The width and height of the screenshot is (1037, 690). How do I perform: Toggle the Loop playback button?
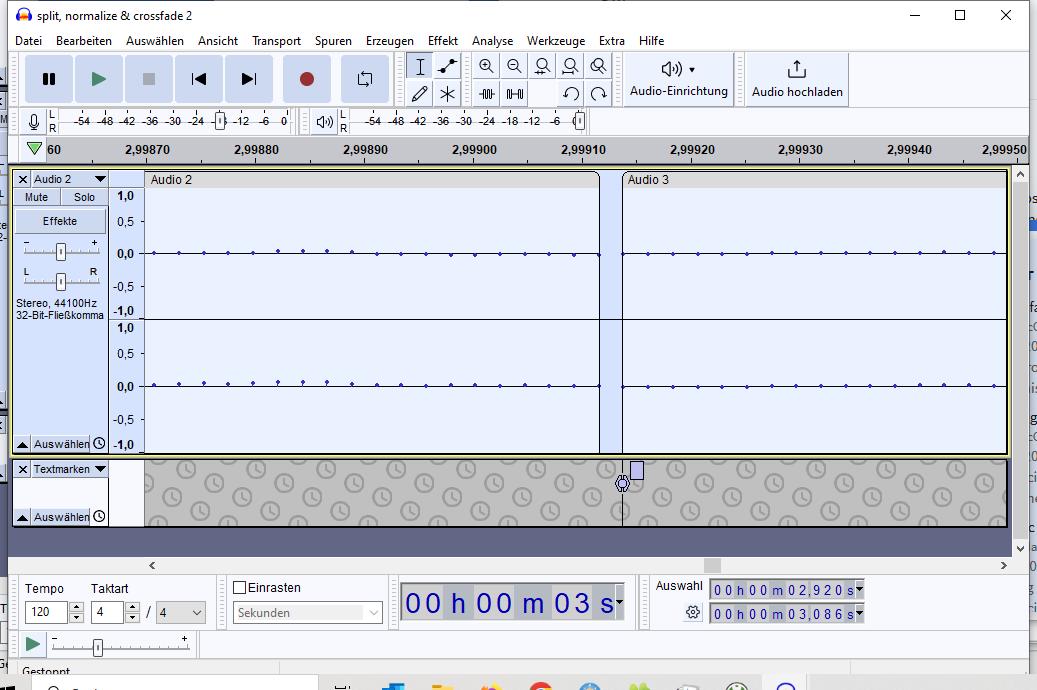pyautogui.click(x=365, y=79)
